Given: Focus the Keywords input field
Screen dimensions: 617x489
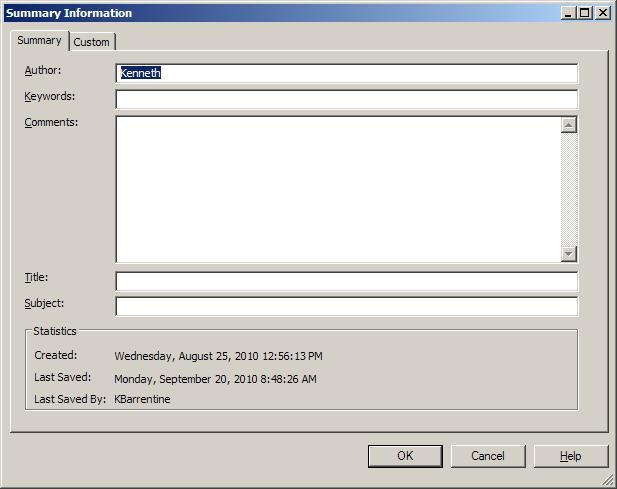Looking at the screenshot, I should coord(347,99).
